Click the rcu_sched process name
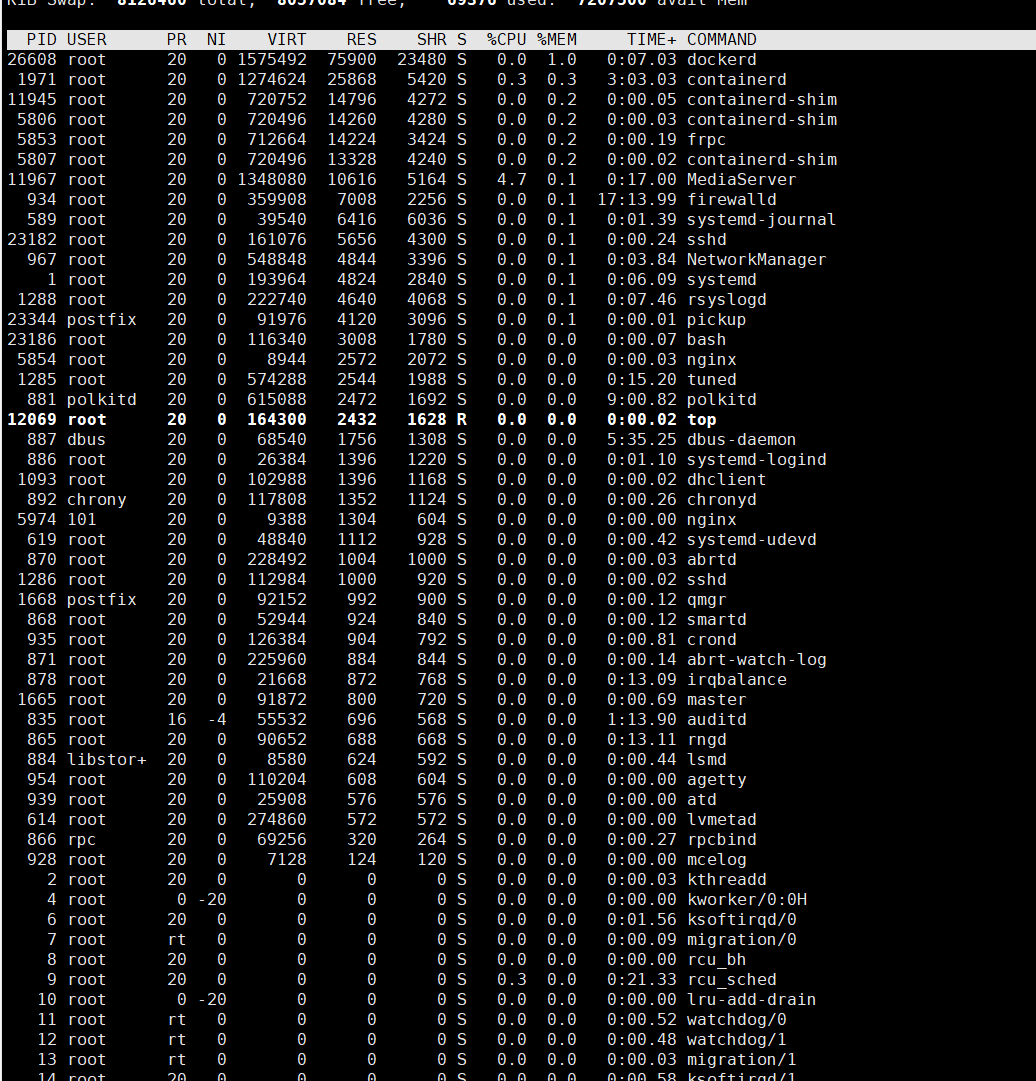 (x=731, y=980)
